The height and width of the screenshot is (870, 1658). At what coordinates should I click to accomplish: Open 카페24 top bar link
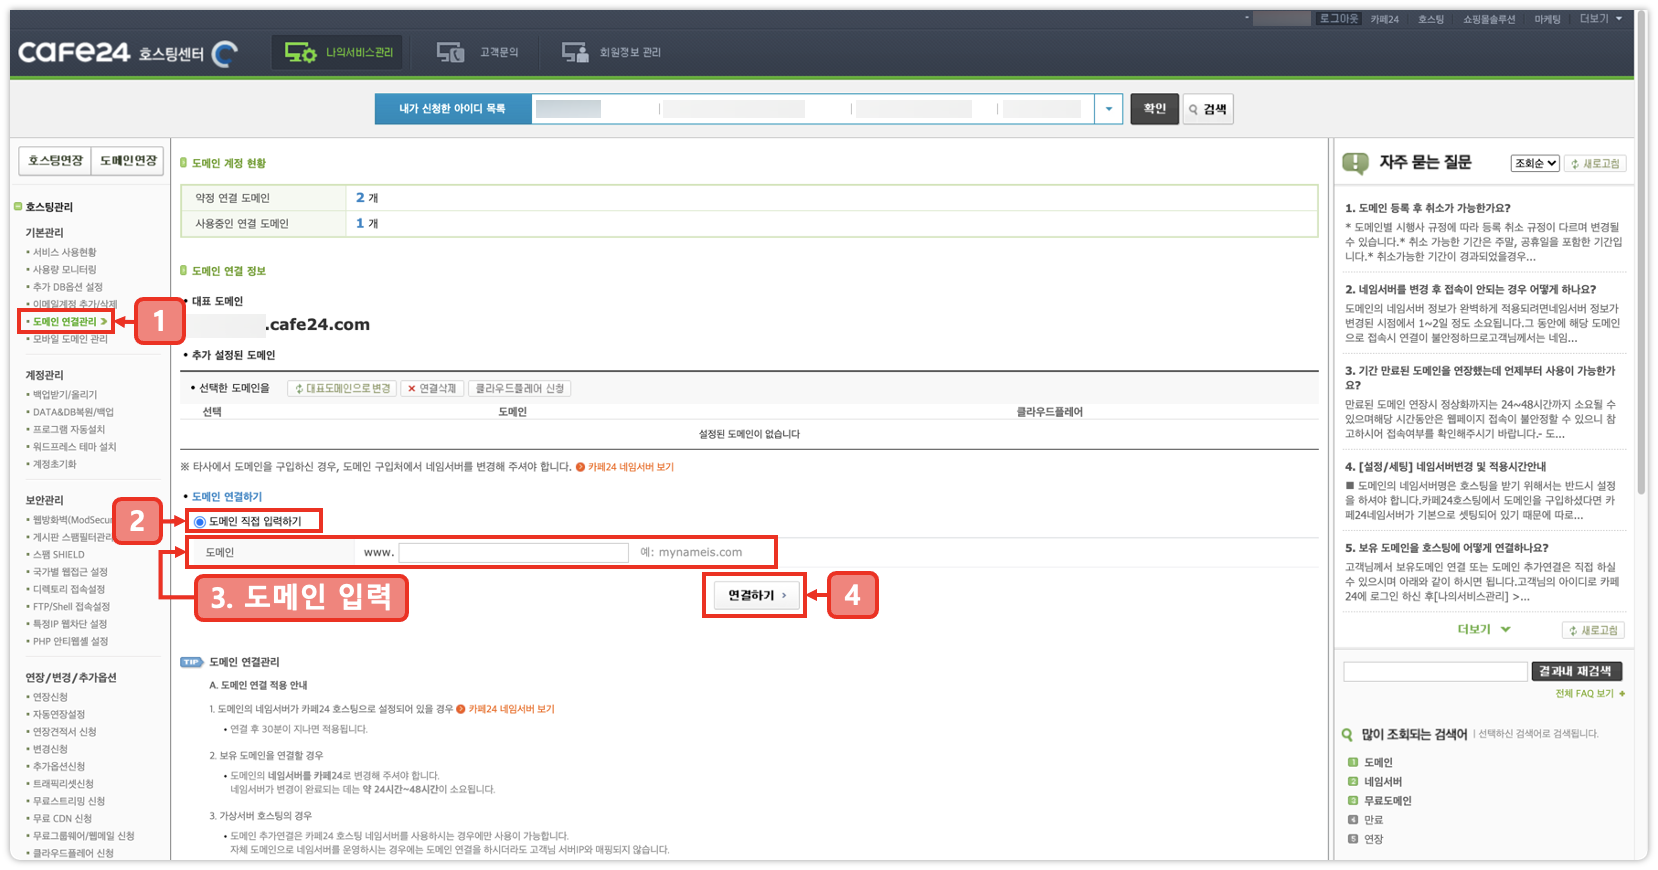tap(1384, 19)
